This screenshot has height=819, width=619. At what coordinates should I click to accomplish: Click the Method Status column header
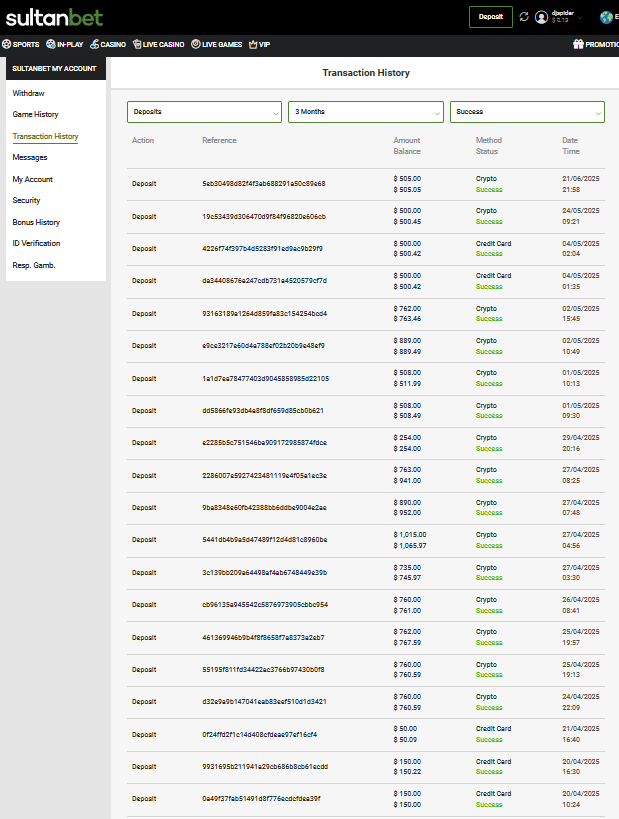[488, 146]
